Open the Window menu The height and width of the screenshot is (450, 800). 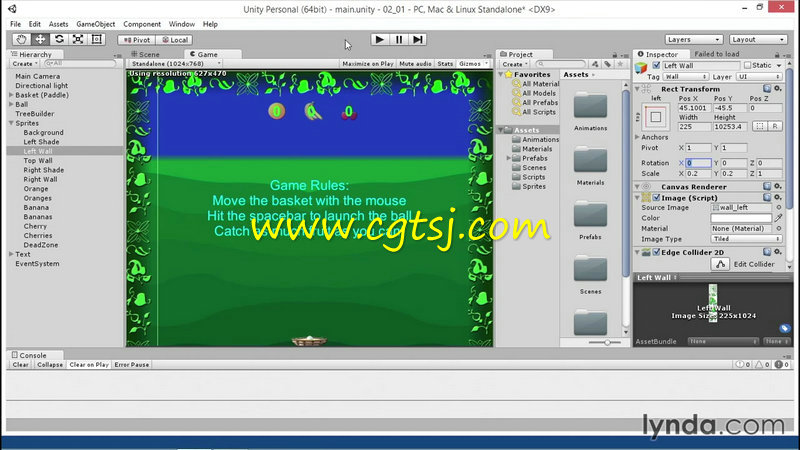pyautogui.click(x=182, y=24)
